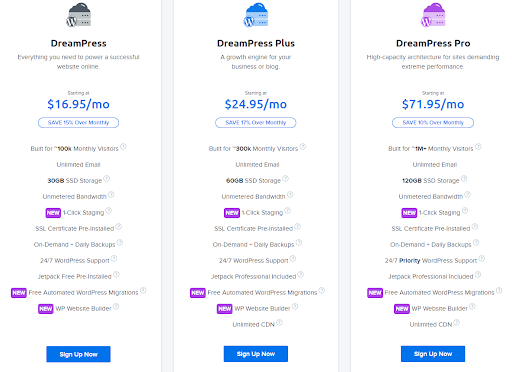Viewport: 512px width, 372px height.
Task: Open WP Website Builder help icon in Plus plan
Action: pos(295,307)
